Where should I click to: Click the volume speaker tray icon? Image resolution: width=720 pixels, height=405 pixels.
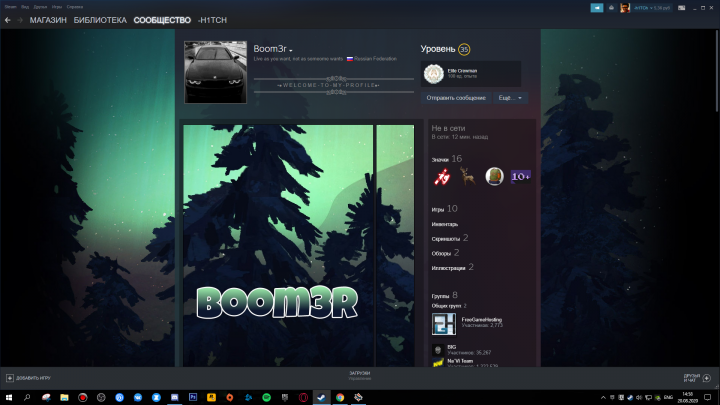[x=639, y=398]
